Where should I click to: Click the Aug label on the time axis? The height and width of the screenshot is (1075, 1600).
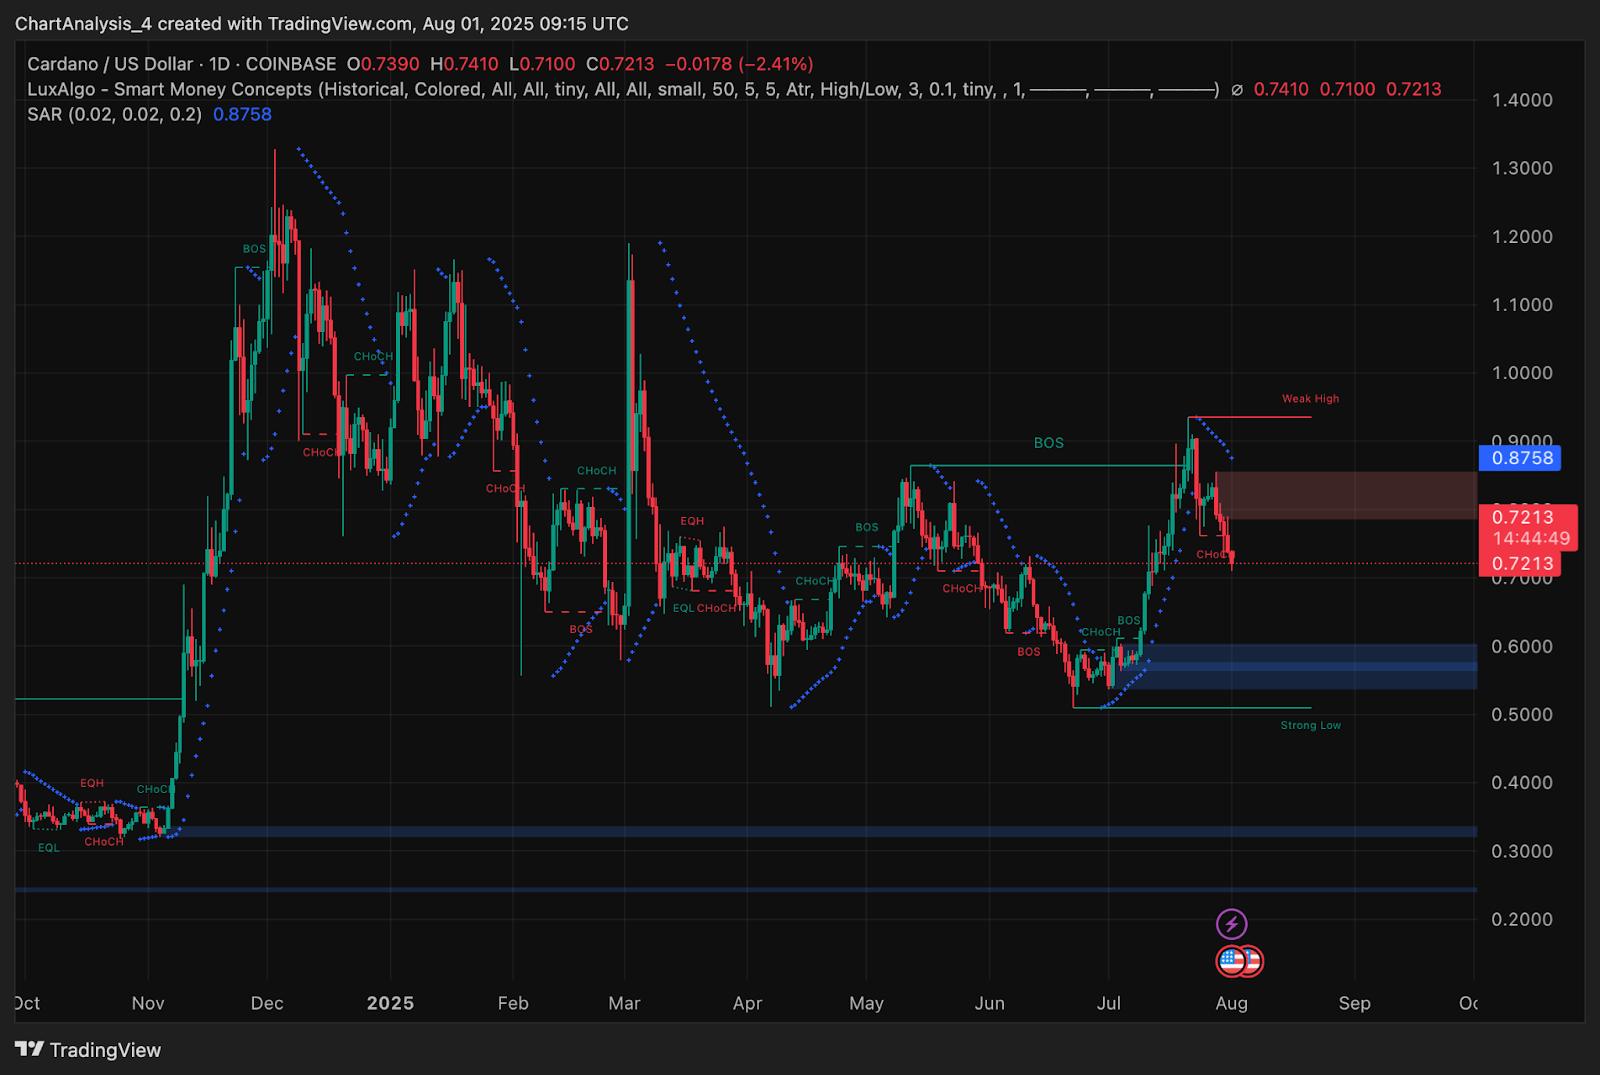pyautogui.click(x=1231, y=1003)
